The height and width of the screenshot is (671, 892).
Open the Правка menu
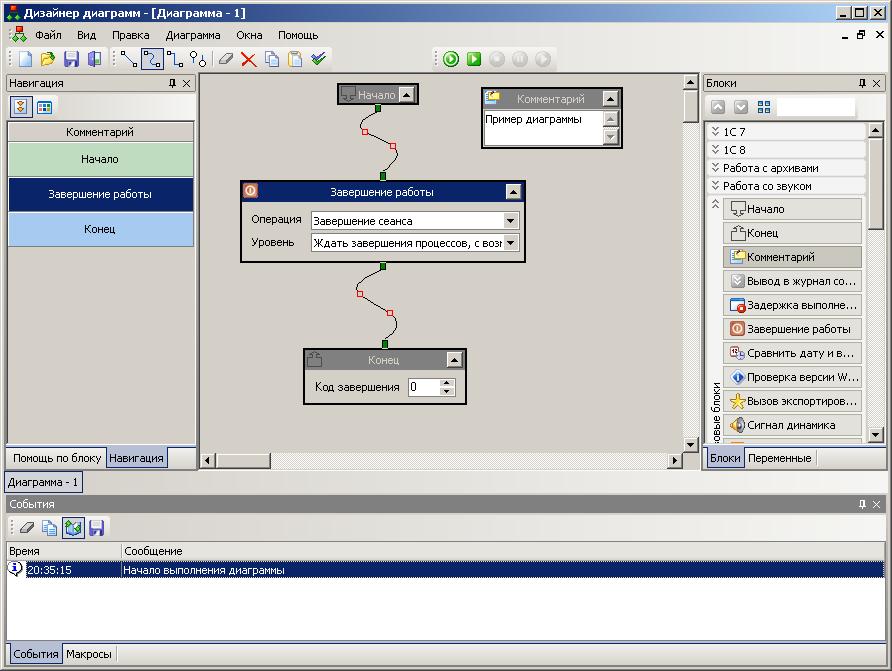[130, 35]
